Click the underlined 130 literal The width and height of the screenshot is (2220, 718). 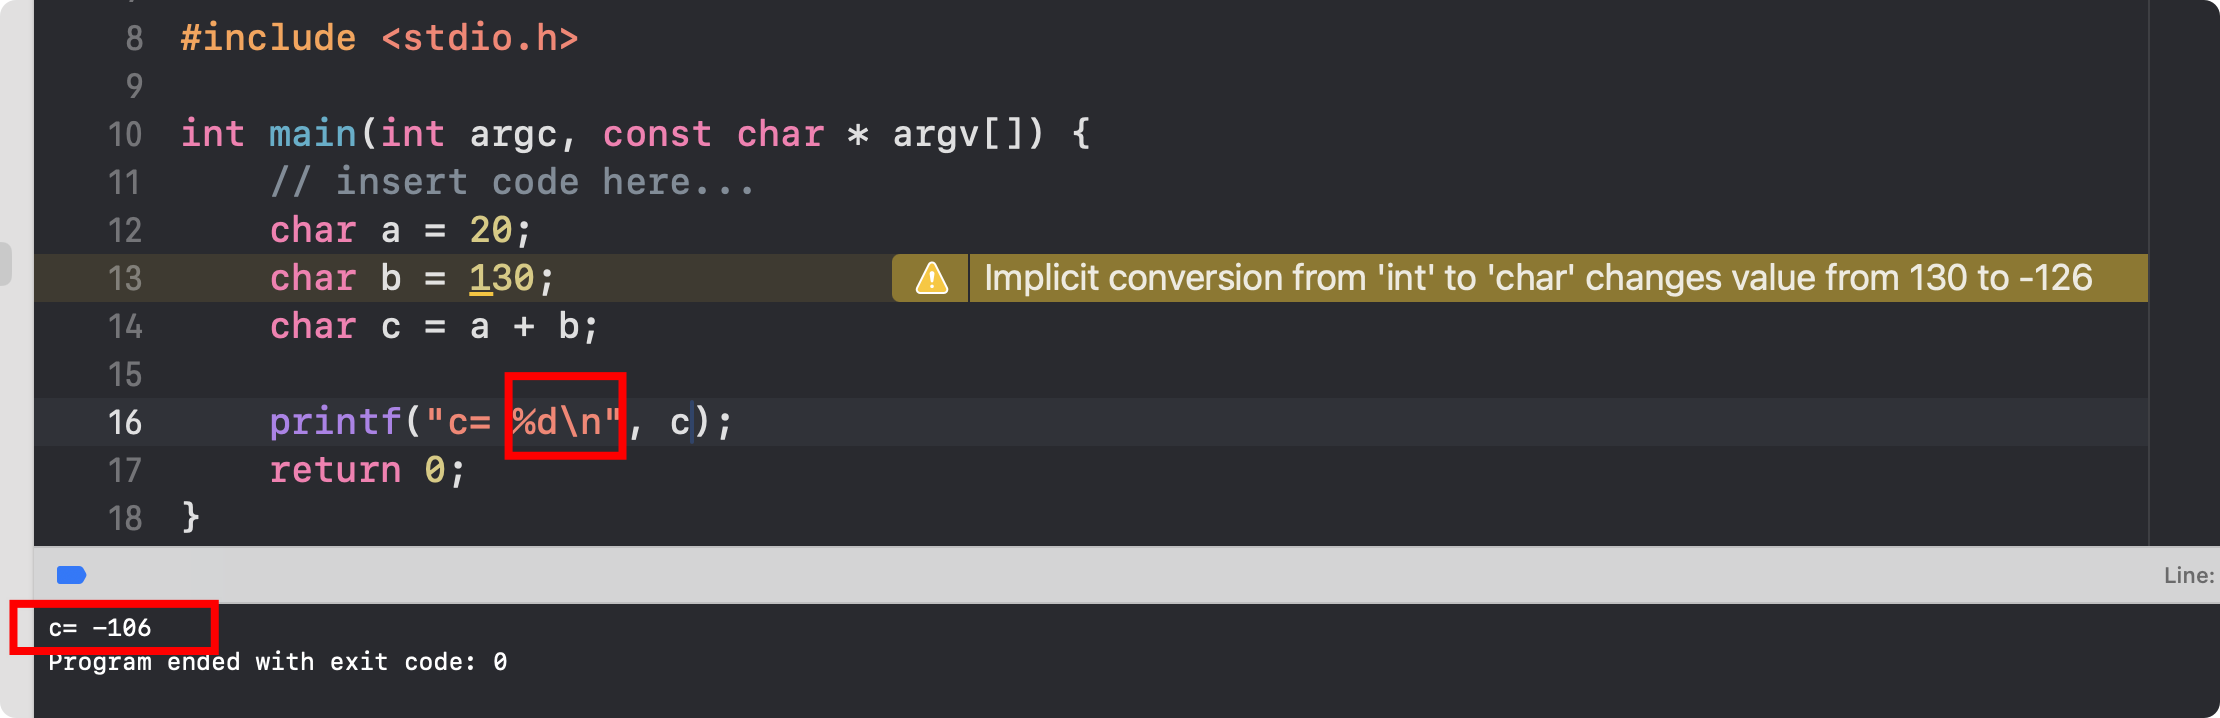pos(502,278)
